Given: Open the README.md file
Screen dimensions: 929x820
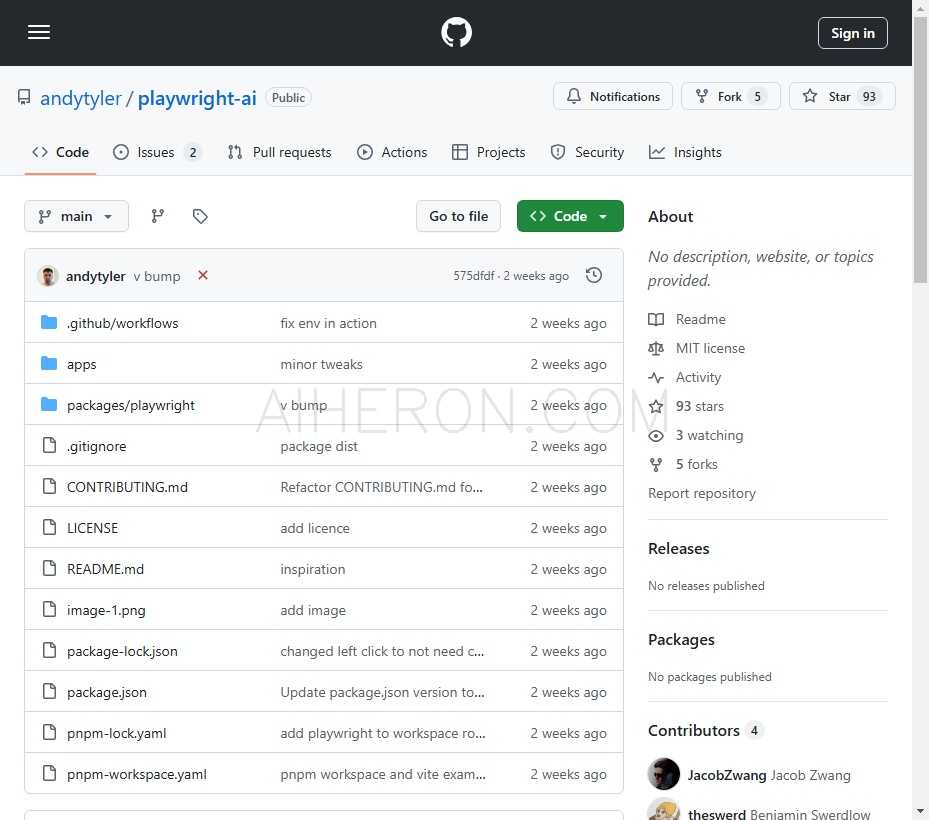Looking at the screenshot, I should [x=105, y=569].
